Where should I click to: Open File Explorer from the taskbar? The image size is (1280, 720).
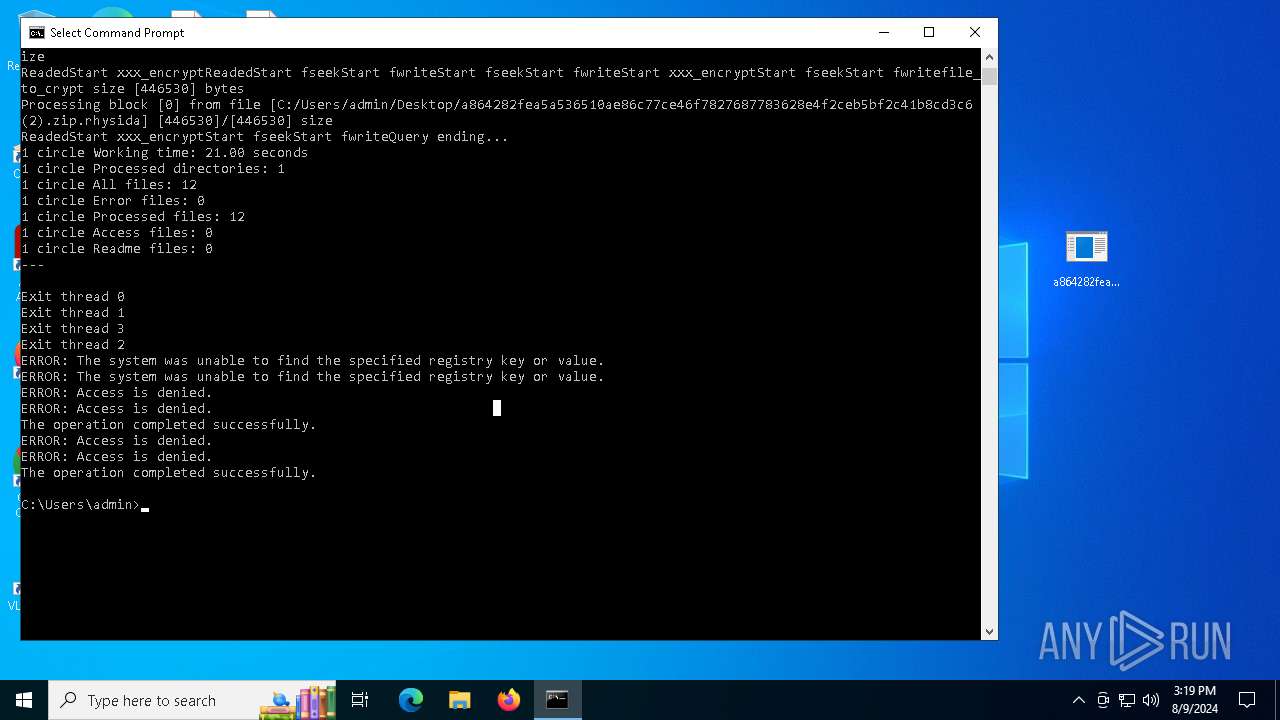(460, 700)
